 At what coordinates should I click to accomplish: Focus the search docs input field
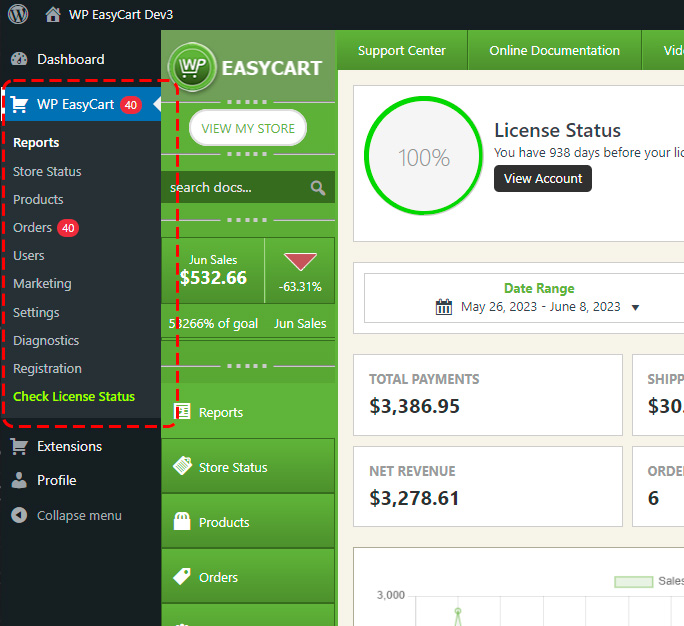click(x=236, y=187)
